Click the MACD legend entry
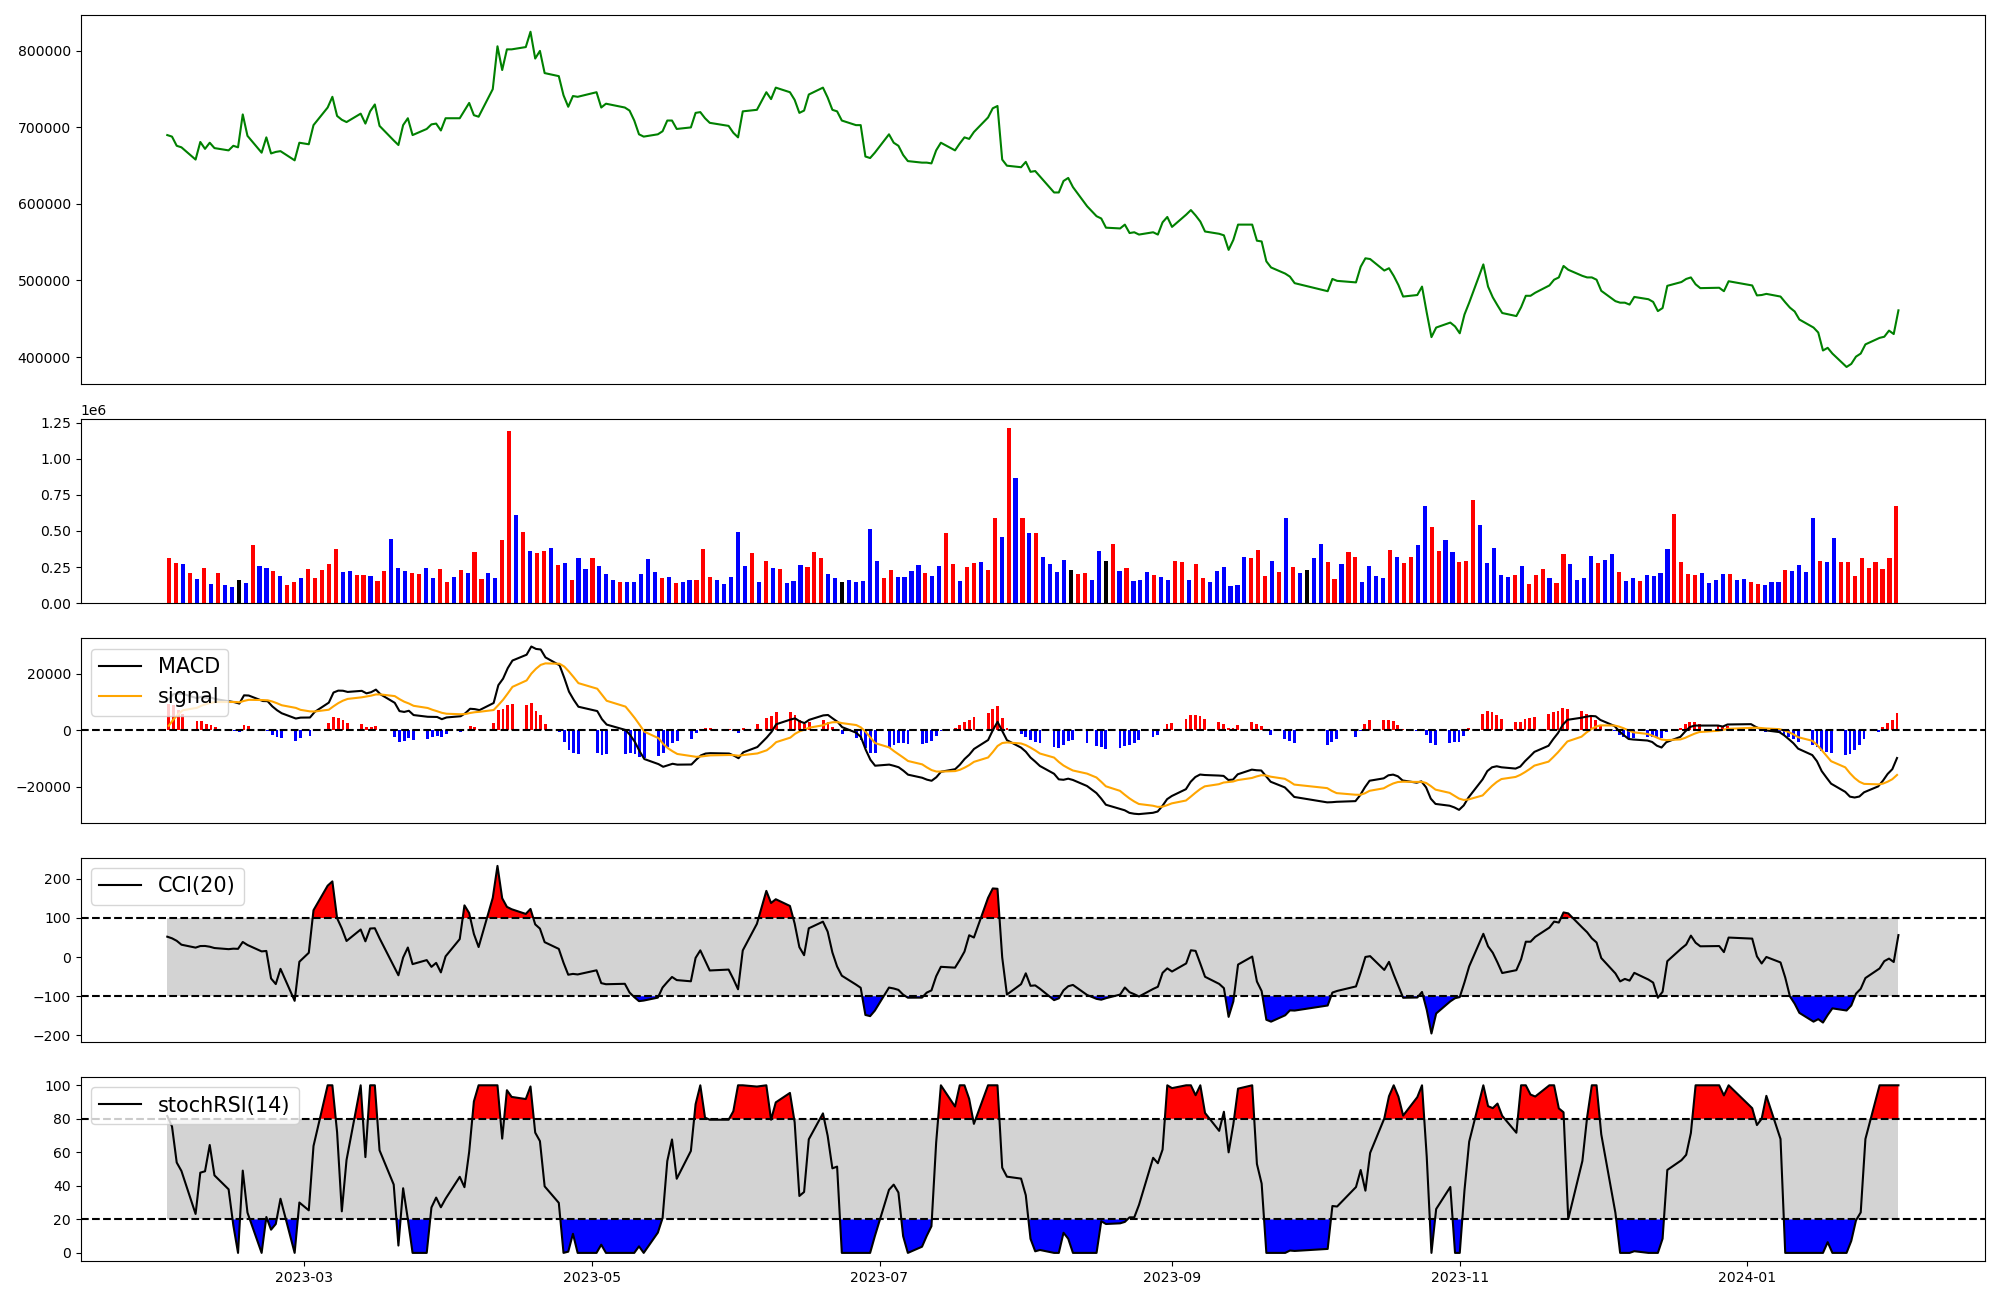 pyautogui.click(x=188, y=666)
